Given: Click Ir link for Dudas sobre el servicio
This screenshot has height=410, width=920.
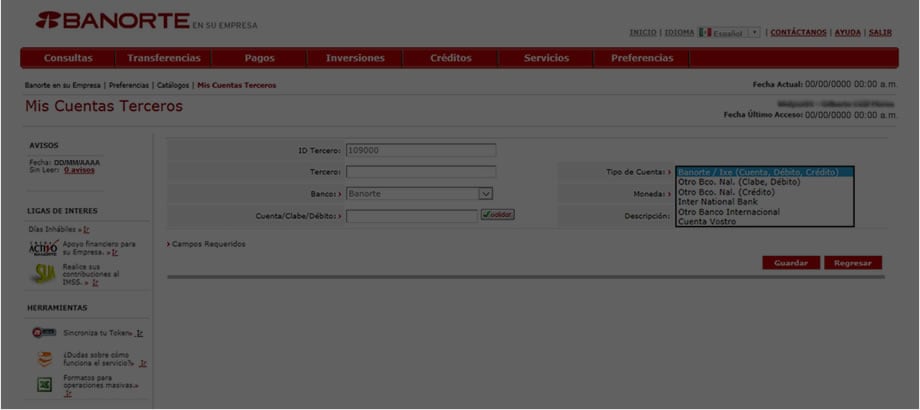Looking at the screenshot, I should (x=143, y=364).
